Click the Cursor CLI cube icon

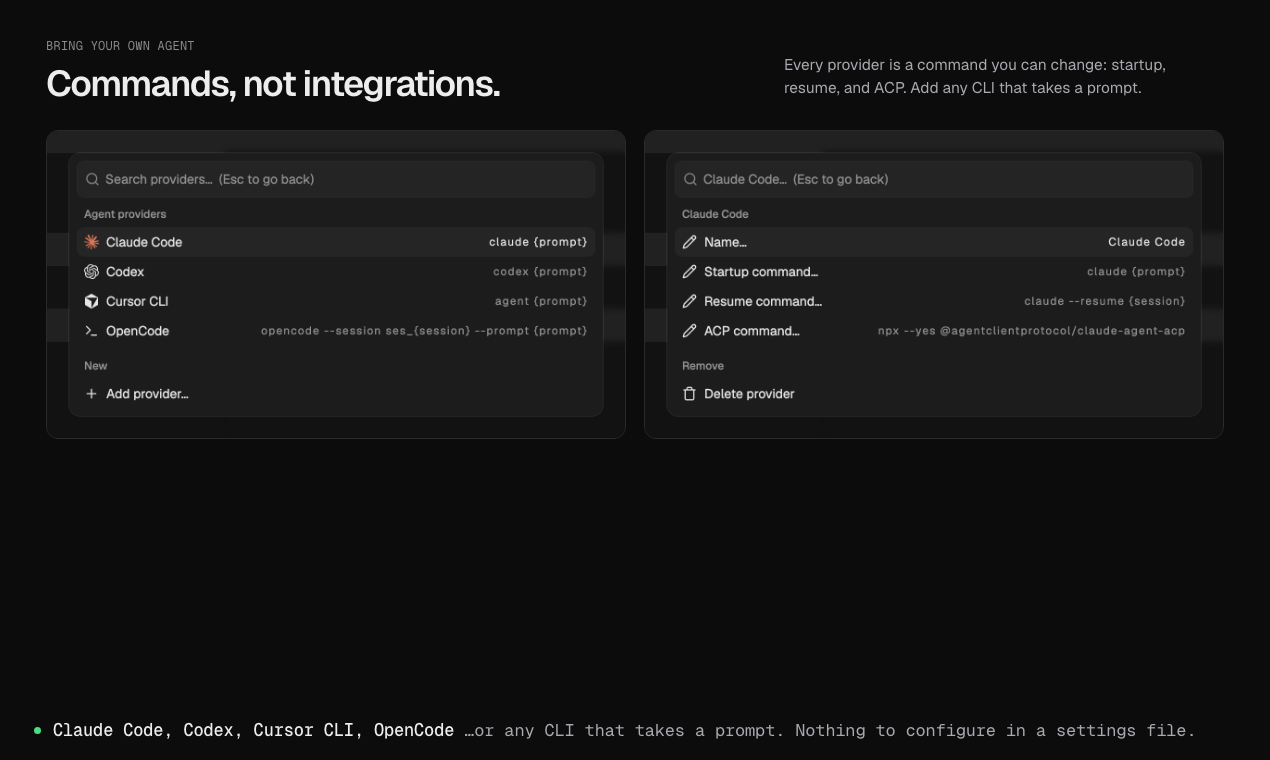[91, 301]
